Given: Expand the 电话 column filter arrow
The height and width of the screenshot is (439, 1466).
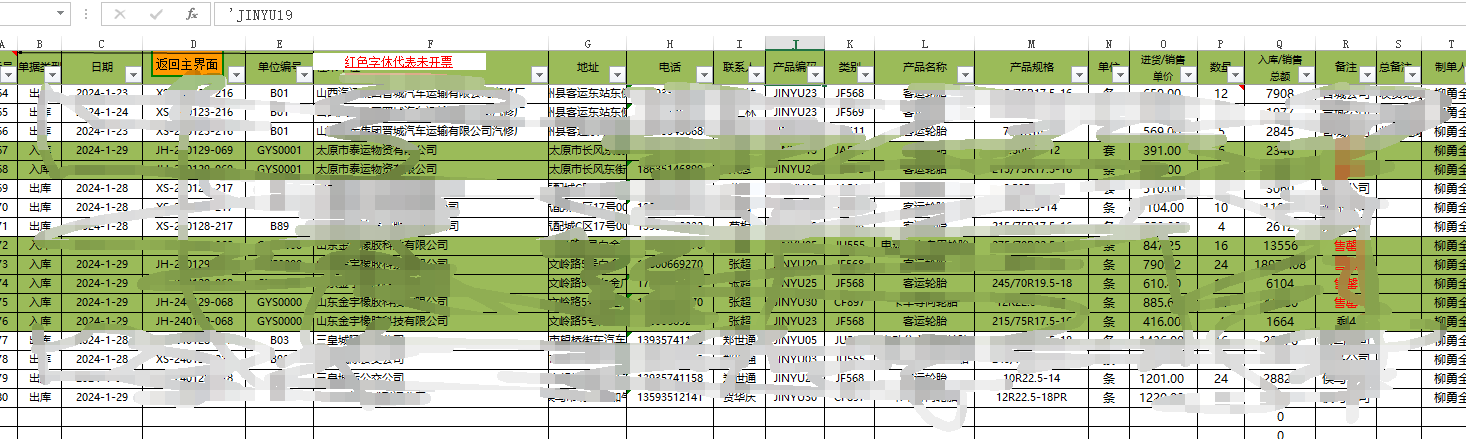Looking at the screenshot, I should (x=701, y=74).
